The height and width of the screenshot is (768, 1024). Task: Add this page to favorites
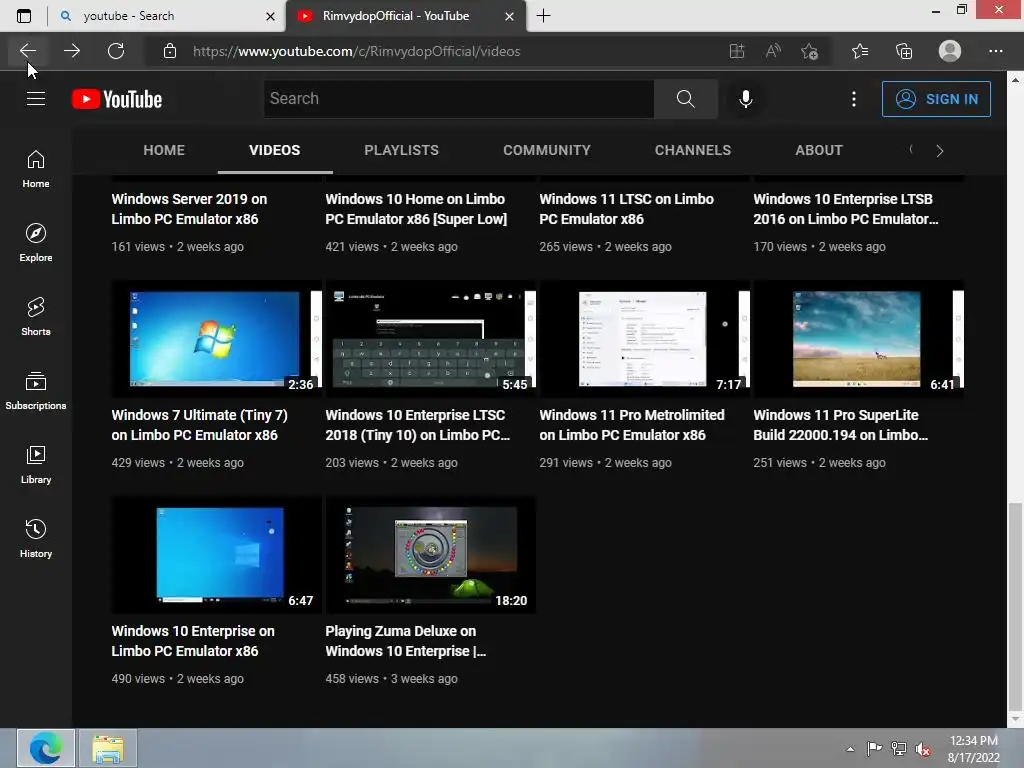pyautogui.click(x=809, y=51)
